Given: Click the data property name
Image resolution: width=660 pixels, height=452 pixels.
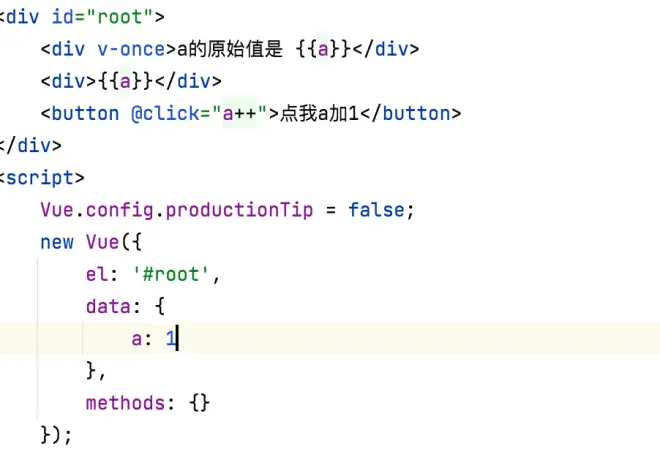Looking at the screenshot, I should tap(108, 306).
